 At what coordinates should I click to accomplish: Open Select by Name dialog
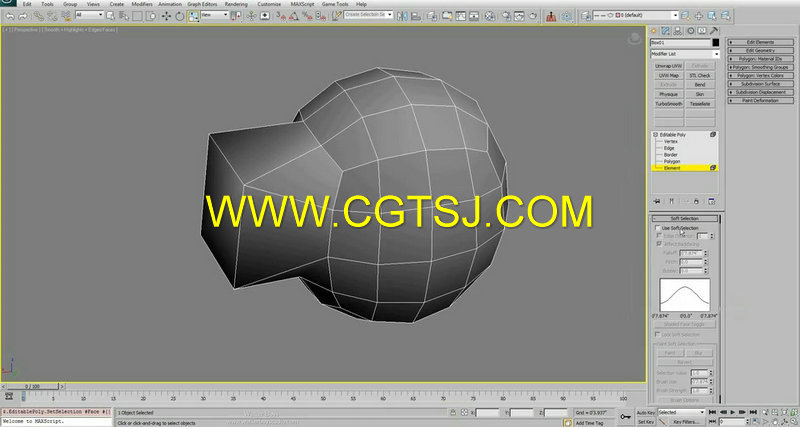point(123,16)
